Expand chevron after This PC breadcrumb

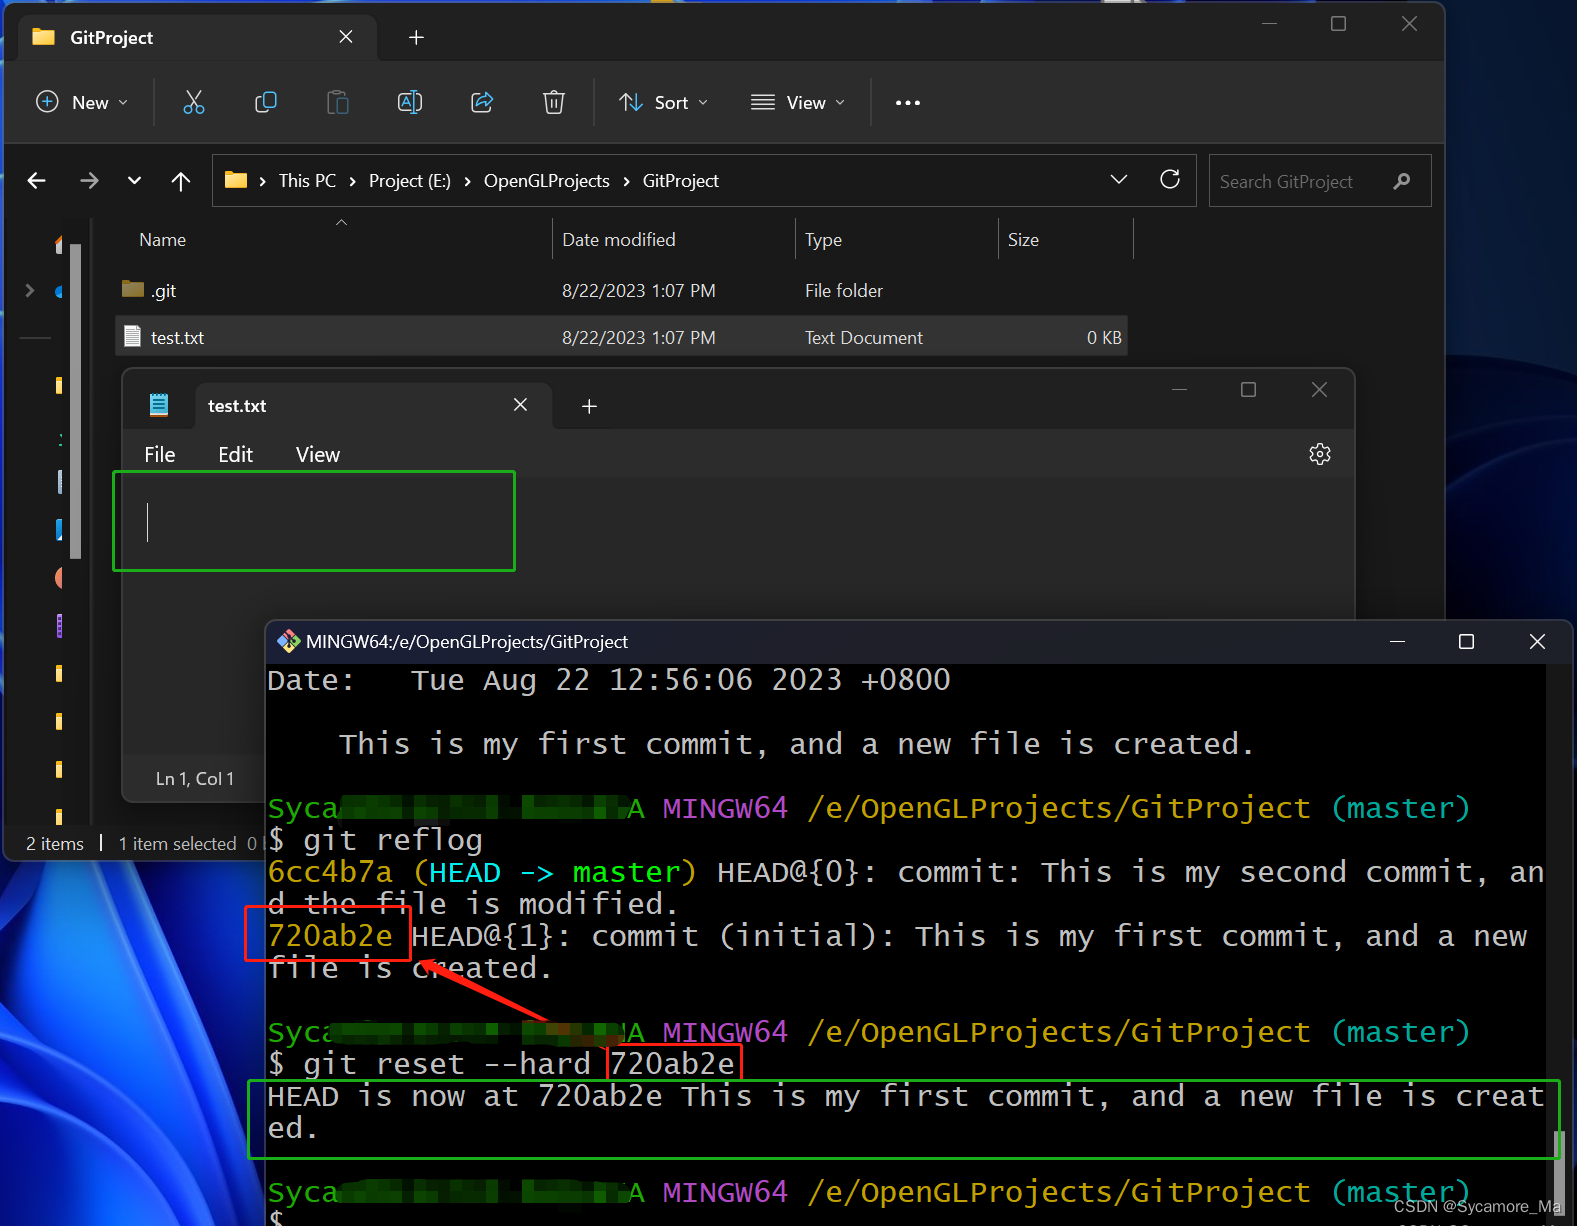(352, 181)
